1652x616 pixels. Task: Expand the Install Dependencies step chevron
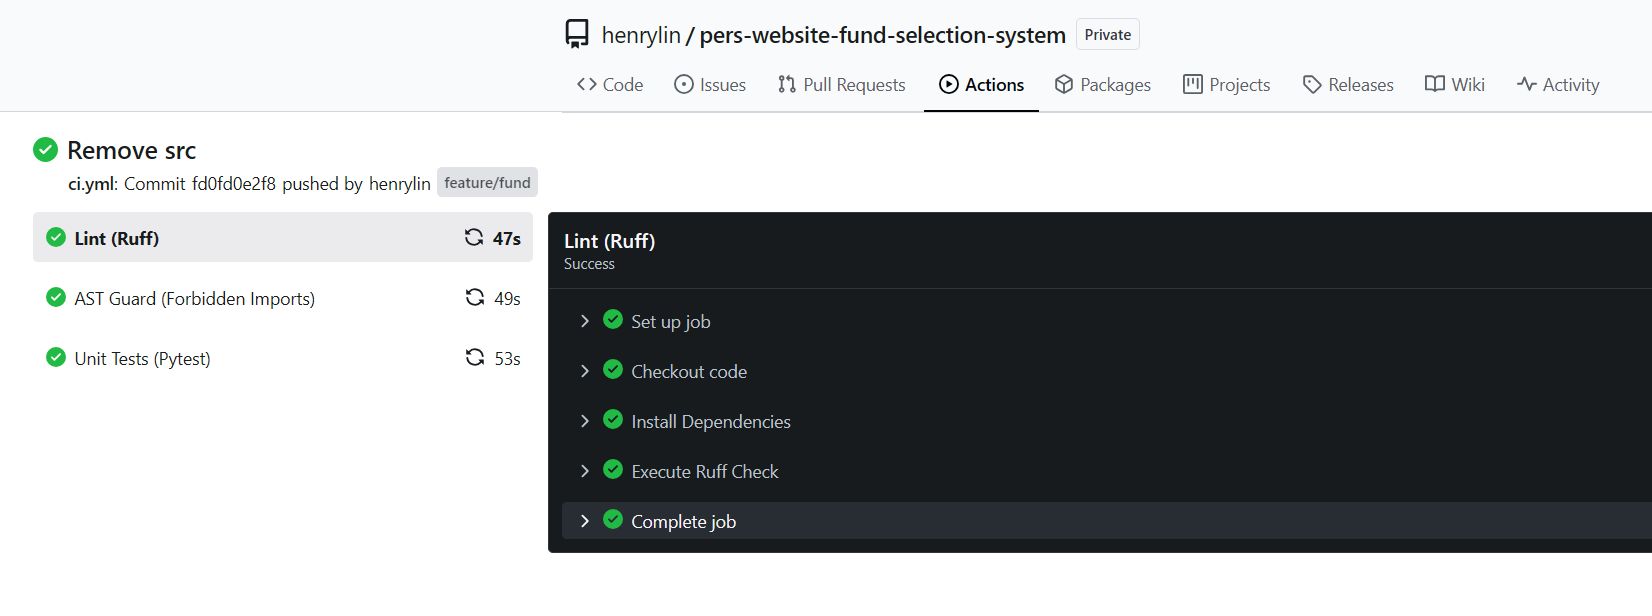coord(585,421)
